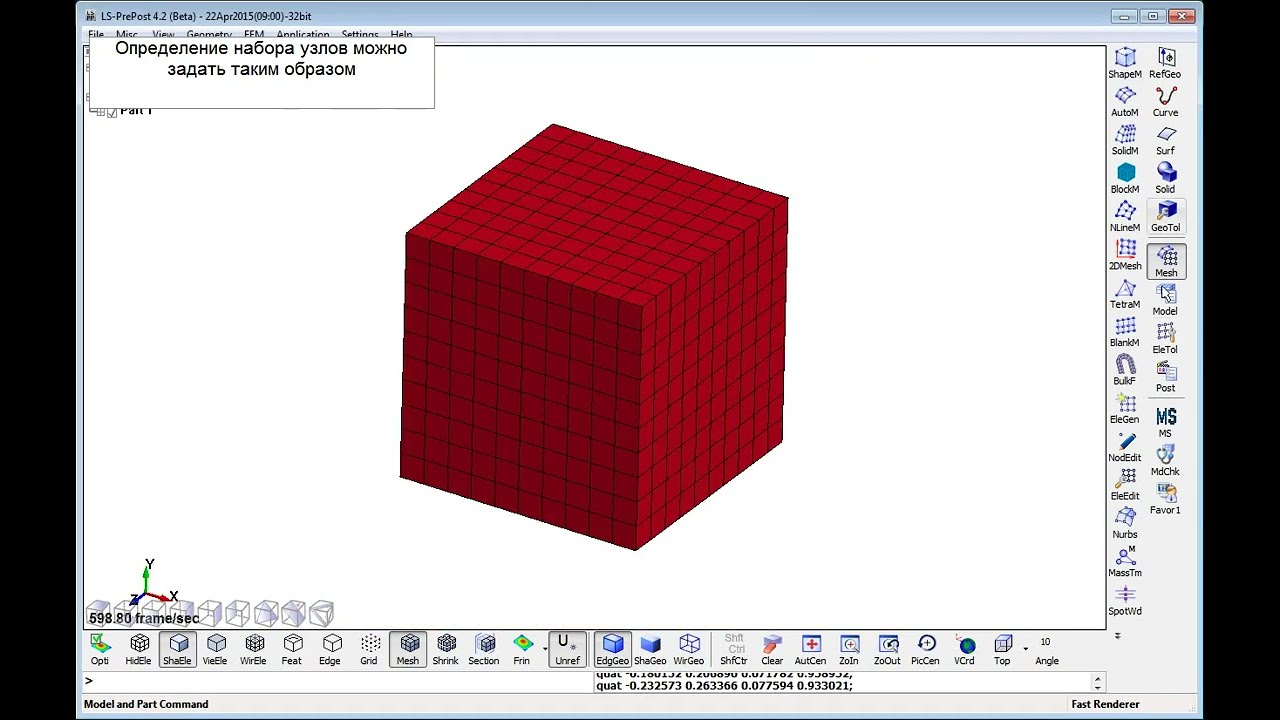The height and width of the screenshot is (720, 1280).
Task: Click ZoIn zoom in icon
Action: coord(849,650)
